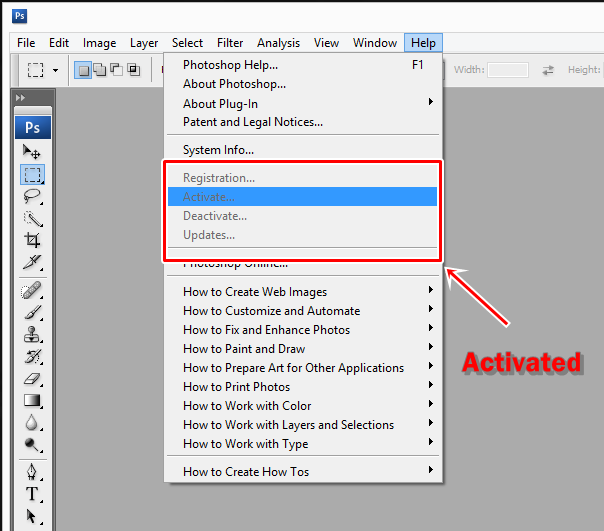Open the Window menu
Screen dimensions: 604x531
click(375, 43)
